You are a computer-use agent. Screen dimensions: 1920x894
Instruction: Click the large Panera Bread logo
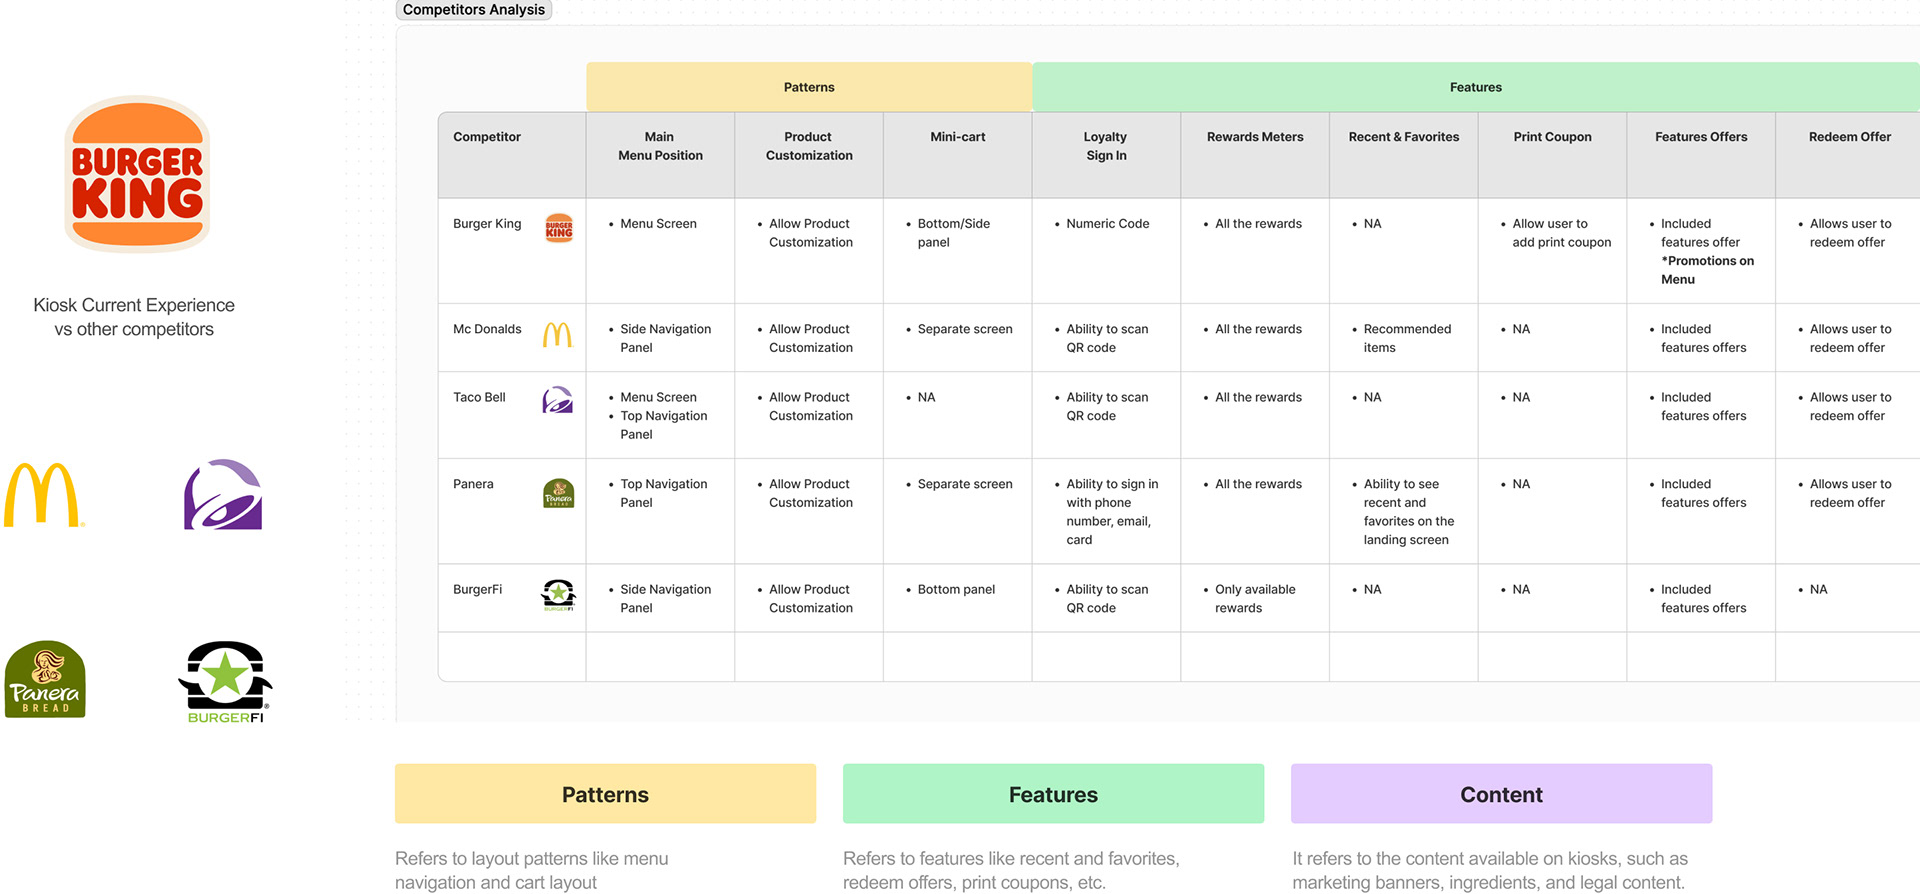[x=45, y=679]
